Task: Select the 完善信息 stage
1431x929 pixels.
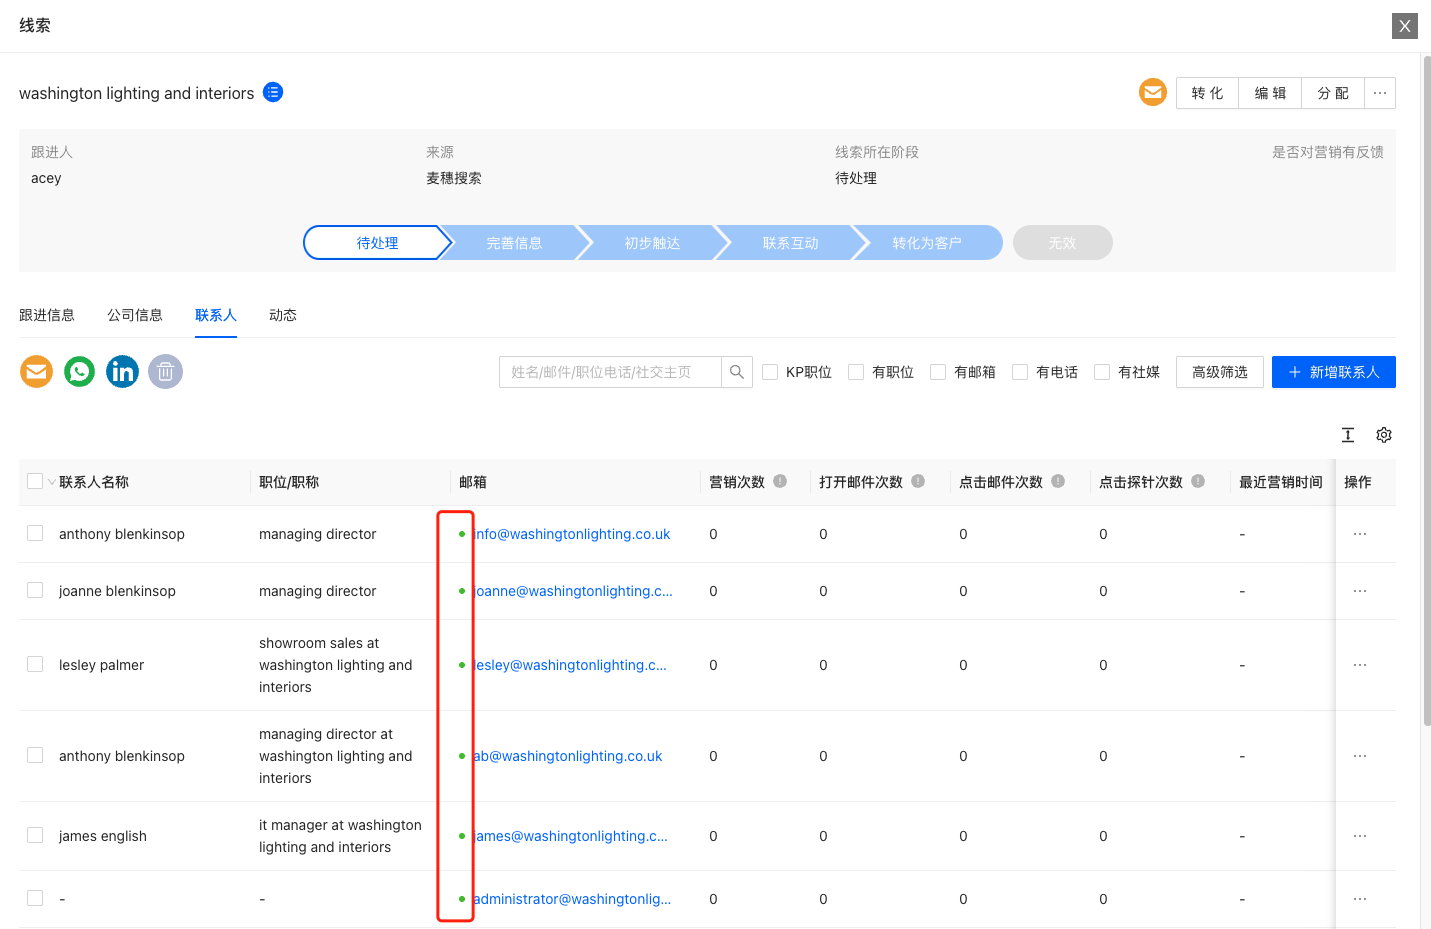Action: [514, 243]
